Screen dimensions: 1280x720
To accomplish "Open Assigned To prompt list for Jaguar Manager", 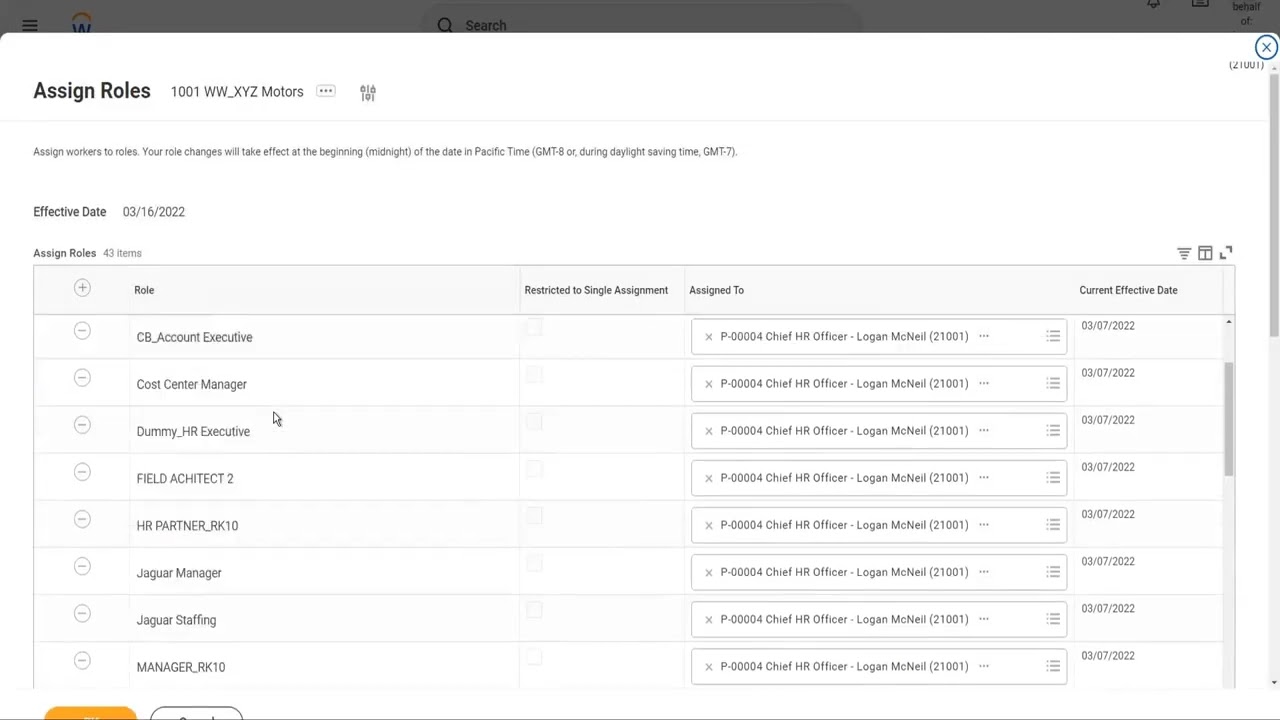I will [1053, 572].
